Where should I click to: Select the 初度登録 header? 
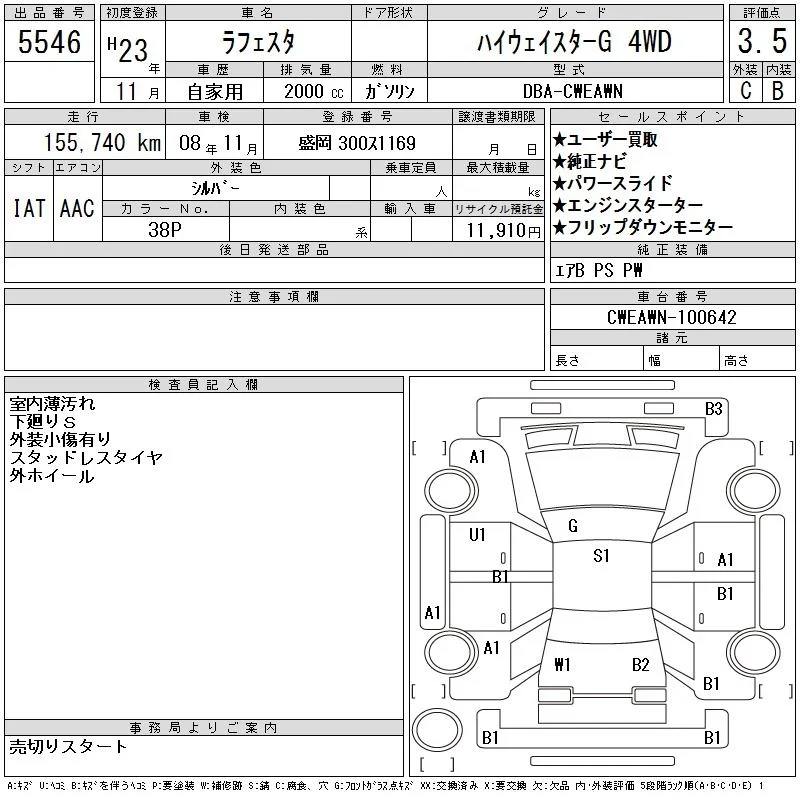click(132, 13)
